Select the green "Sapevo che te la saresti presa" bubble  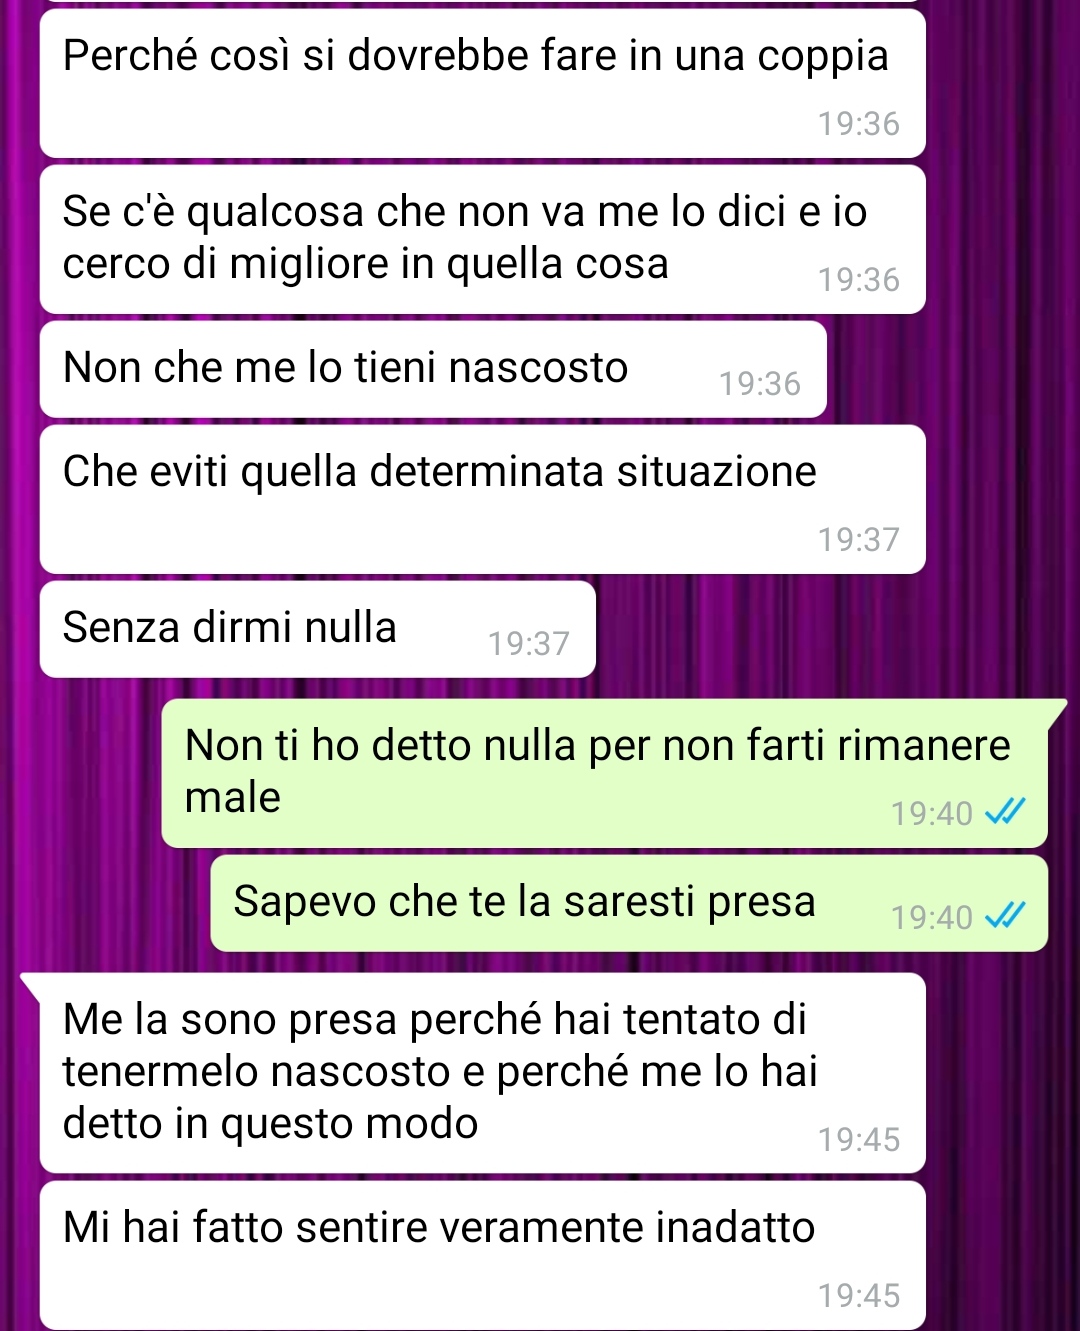[x=629, y=903]
